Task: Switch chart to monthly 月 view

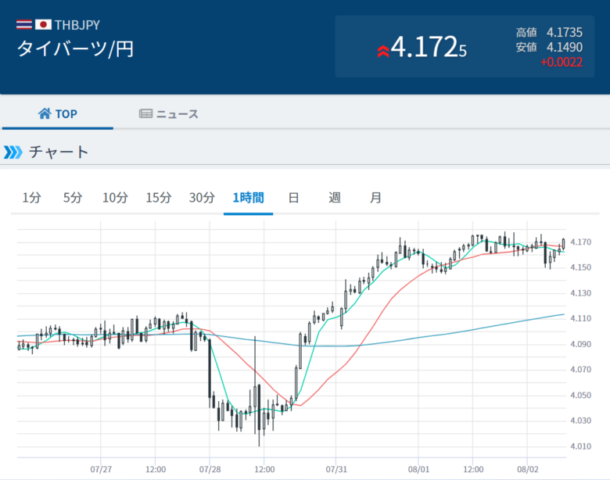Action: click(x=375, y=198)
